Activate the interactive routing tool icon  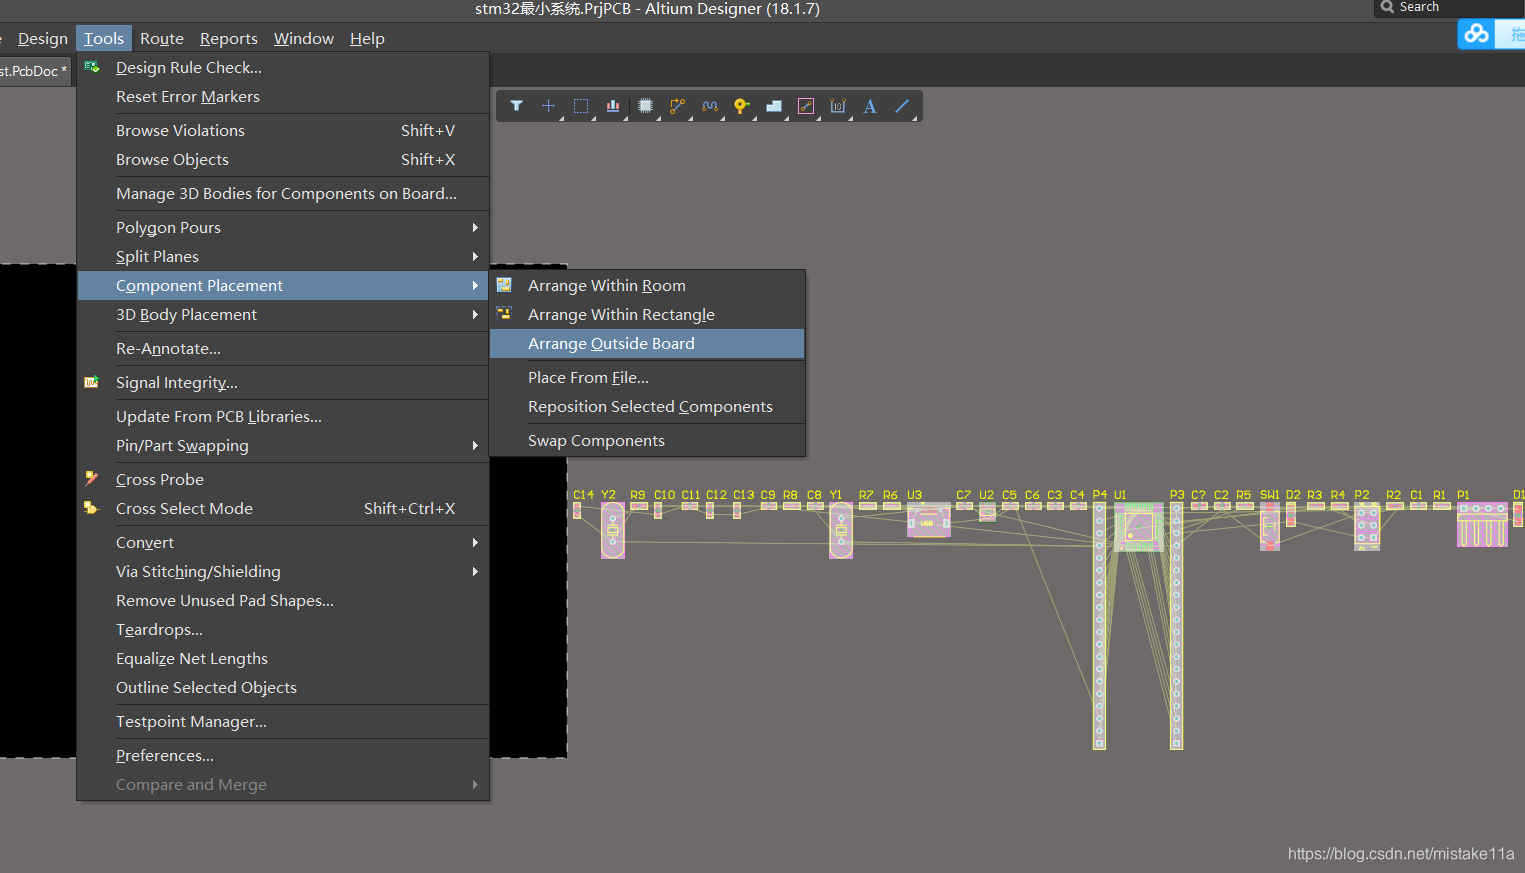(677, 106)
